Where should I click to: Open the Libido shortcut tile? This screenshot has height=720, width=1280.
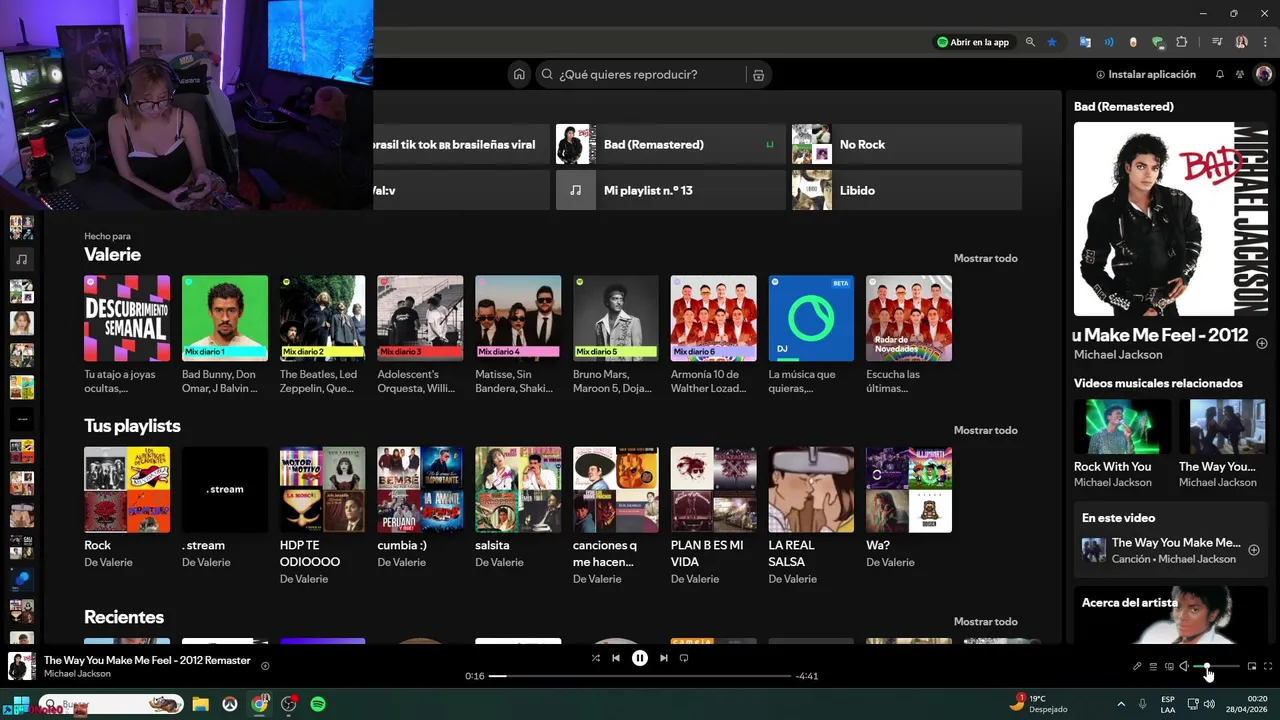(906, 190)
